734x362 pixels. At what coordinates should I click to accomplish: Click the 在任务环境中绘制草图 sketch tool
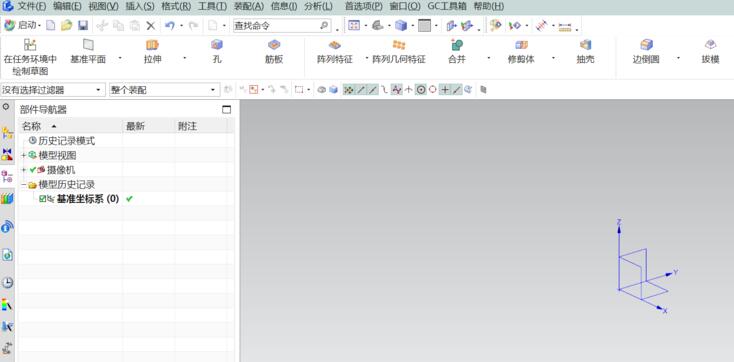pyautogui.click(x=30, y=58)
